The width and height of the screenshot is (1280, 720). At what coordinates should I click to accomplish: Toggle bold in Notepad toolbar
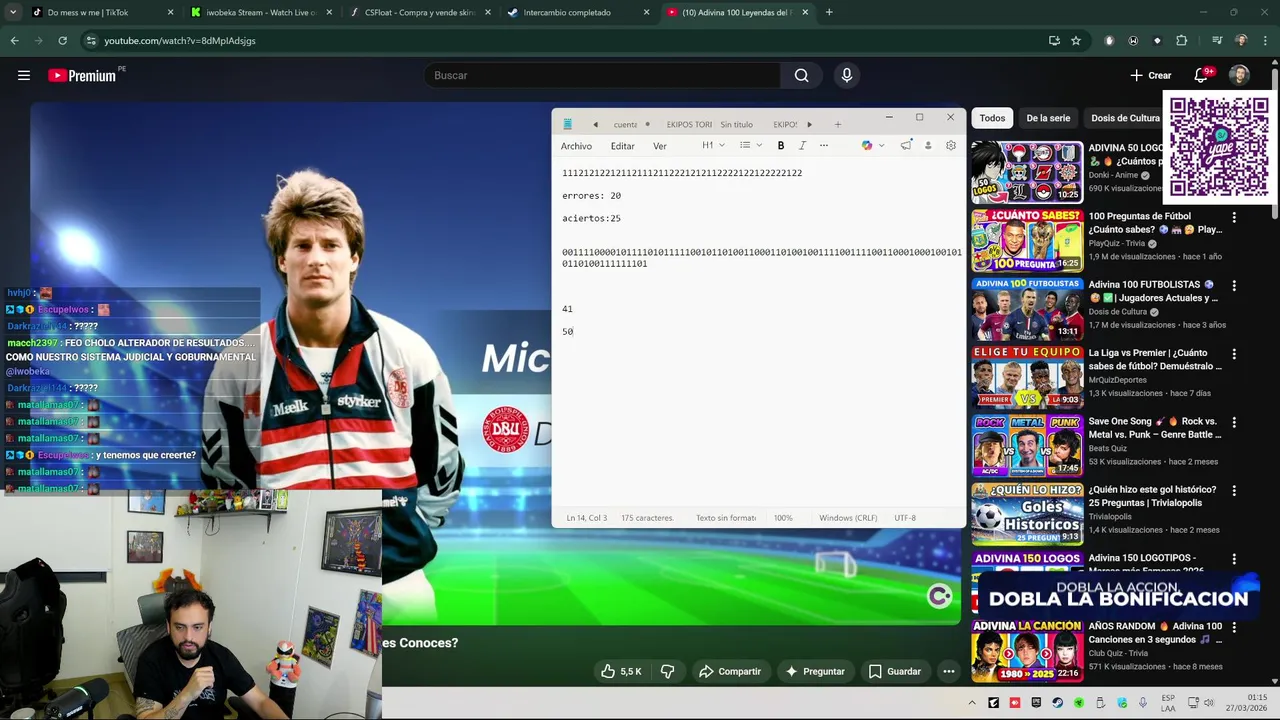coord(781,145)
